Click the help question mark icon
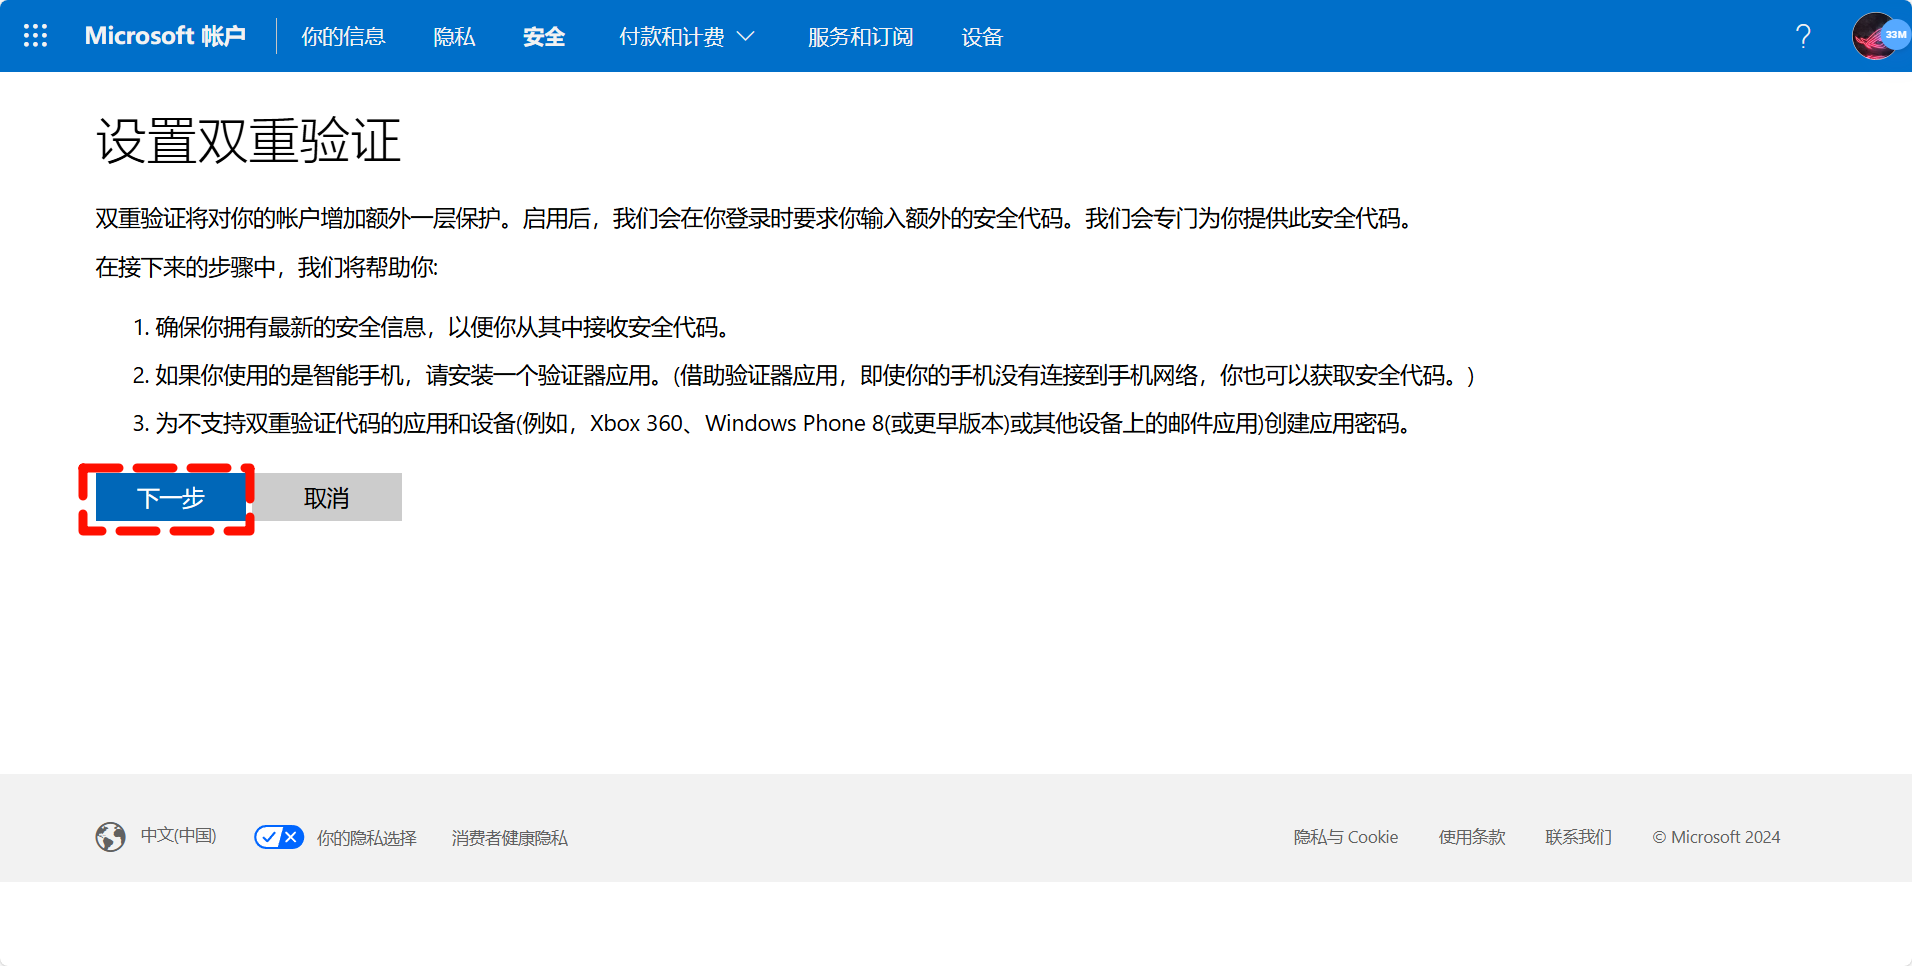 [x=1802, y=36]
